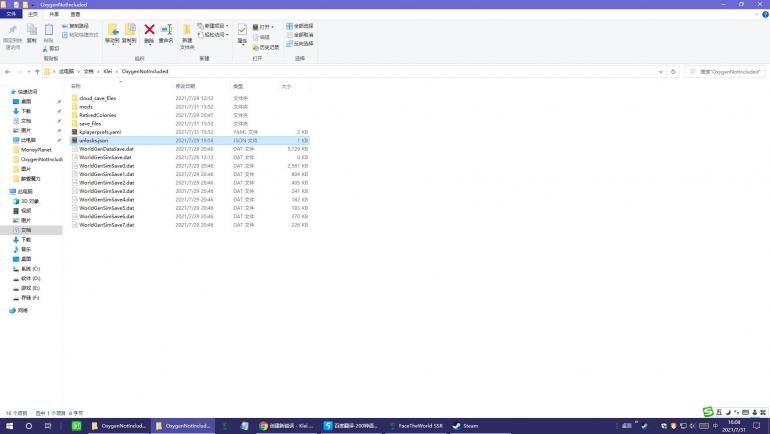Open the Open (打开) dropdown in ribbon
The width and height of the screenshot is (770, 434).
[263, 27]
